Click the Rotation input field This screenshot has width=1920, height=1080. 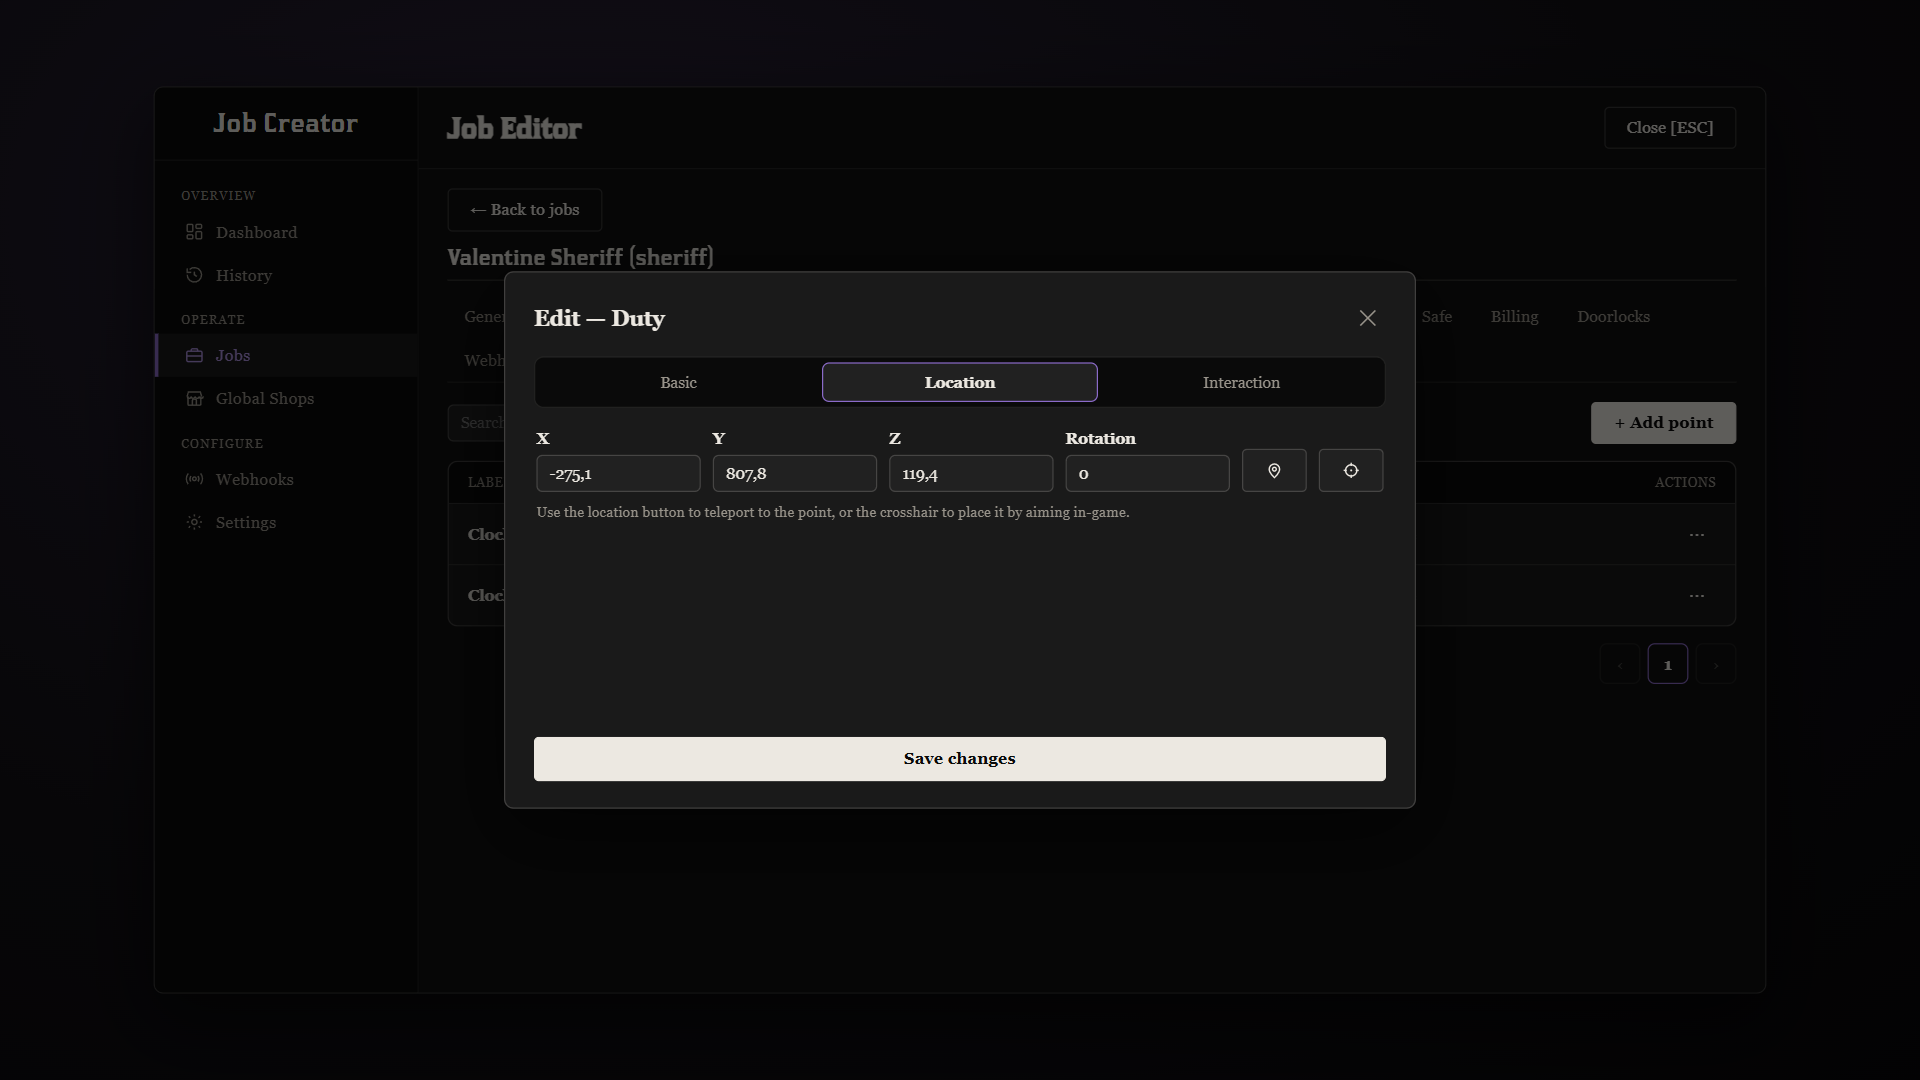(1147, 473)
